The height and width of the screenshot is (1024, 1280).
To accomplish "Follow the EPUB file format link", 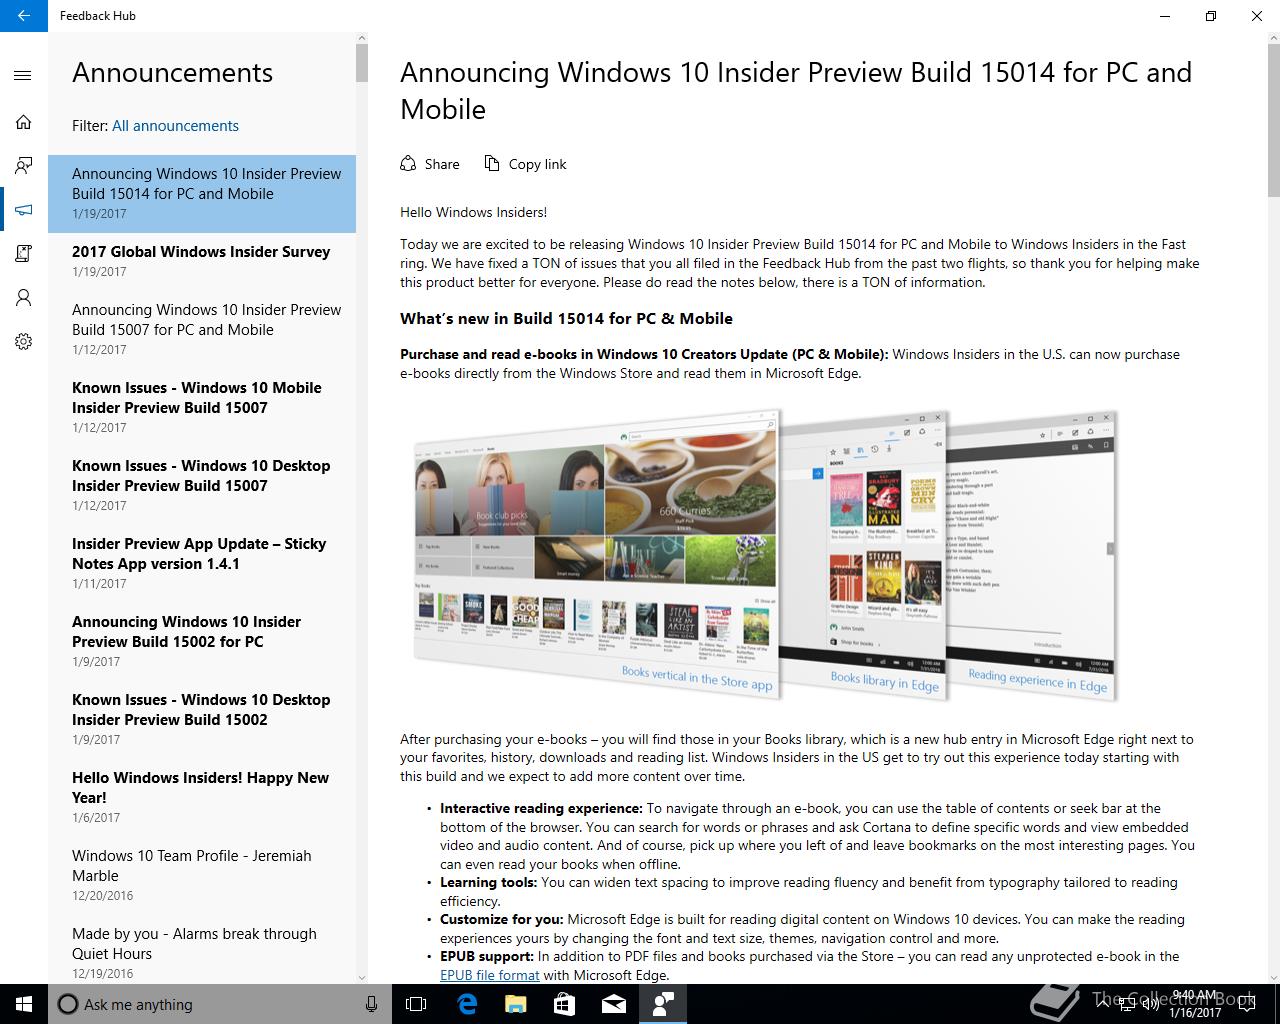I will pyautogui.click(x=490, y=975).
